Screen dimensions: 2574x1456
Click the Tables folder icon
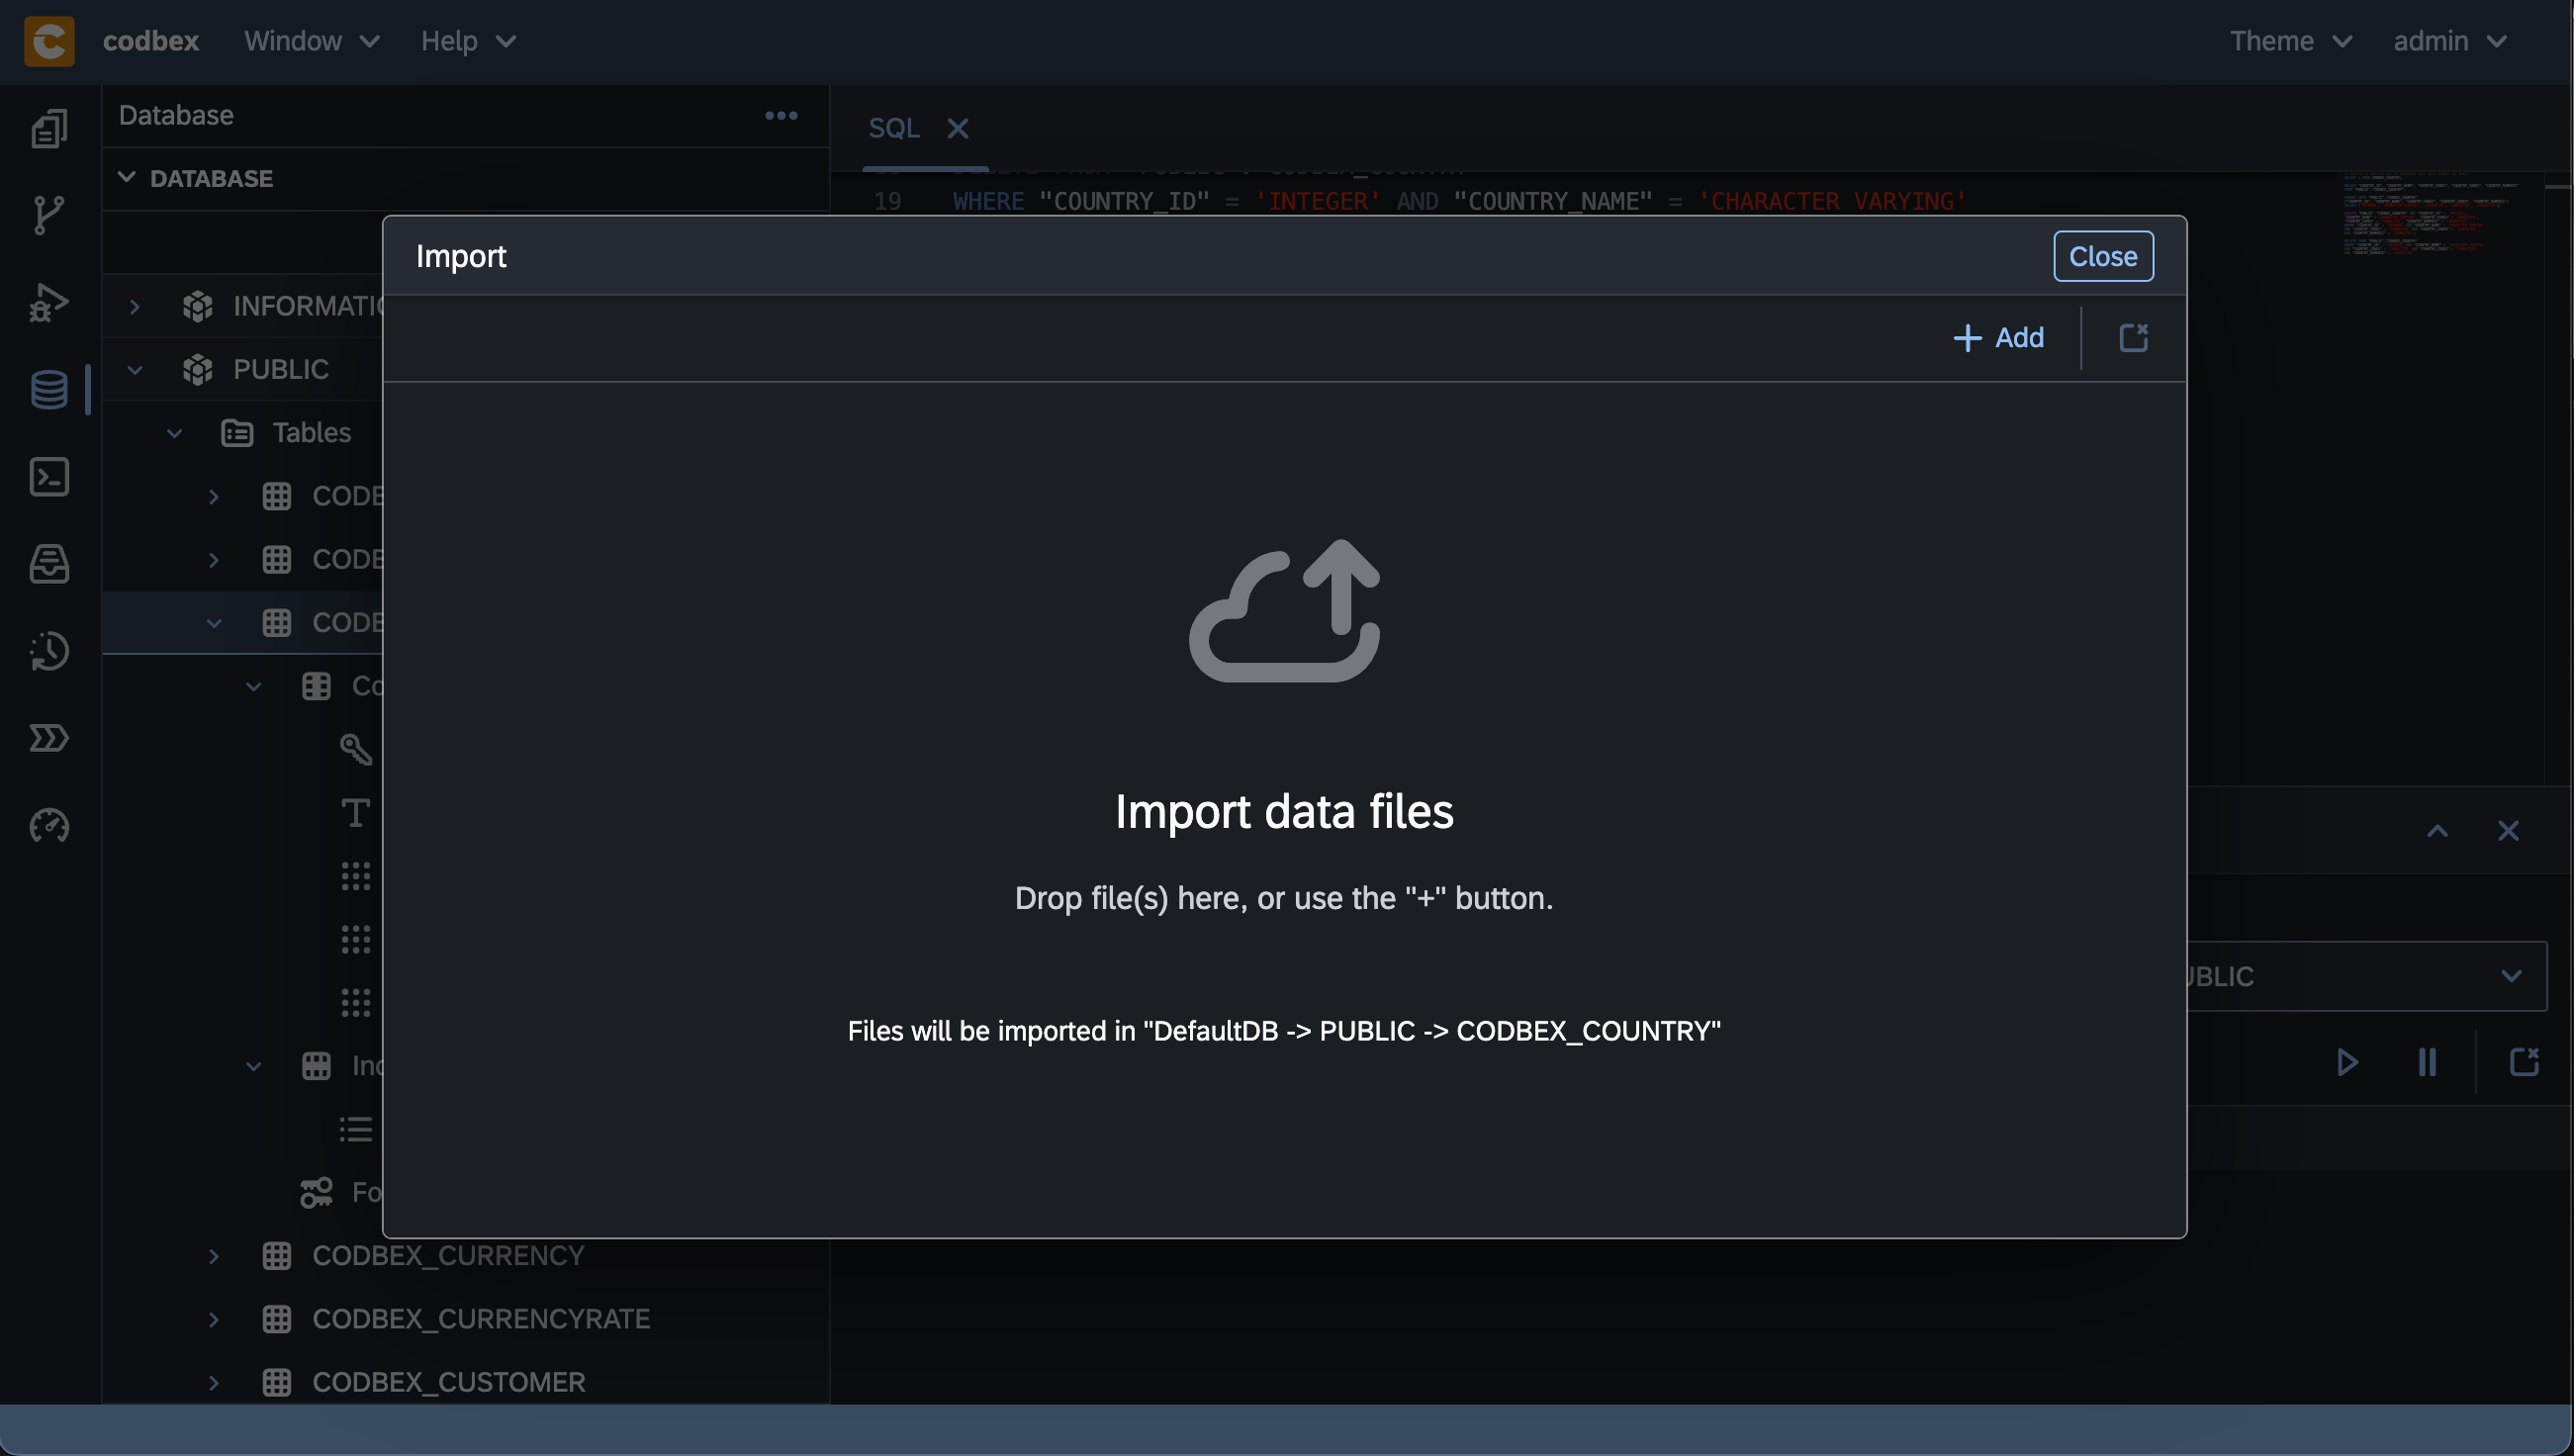237,433
